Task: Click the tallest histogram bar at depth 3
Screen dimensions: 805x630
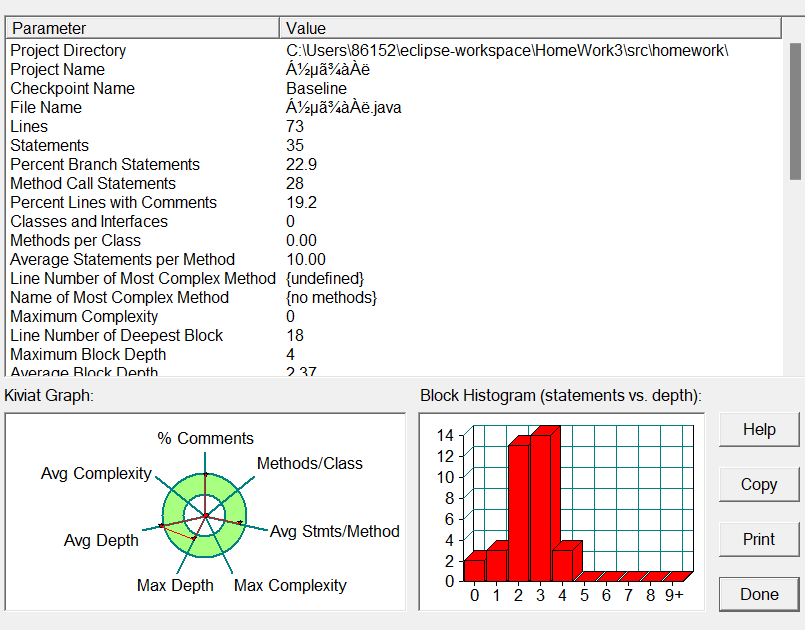Action: pyautogui.click(x=541, y=507)
